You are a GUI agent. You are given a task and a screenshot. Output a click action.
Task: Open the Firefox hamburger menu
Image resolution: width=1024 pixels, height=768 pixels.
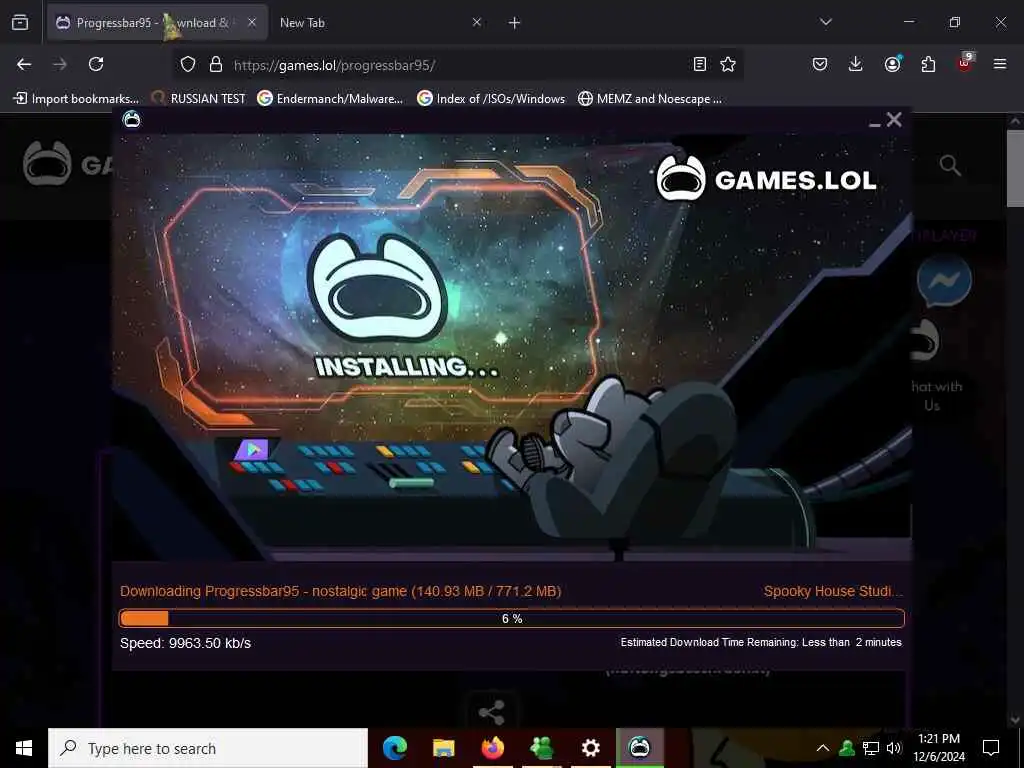coord(999,64)
